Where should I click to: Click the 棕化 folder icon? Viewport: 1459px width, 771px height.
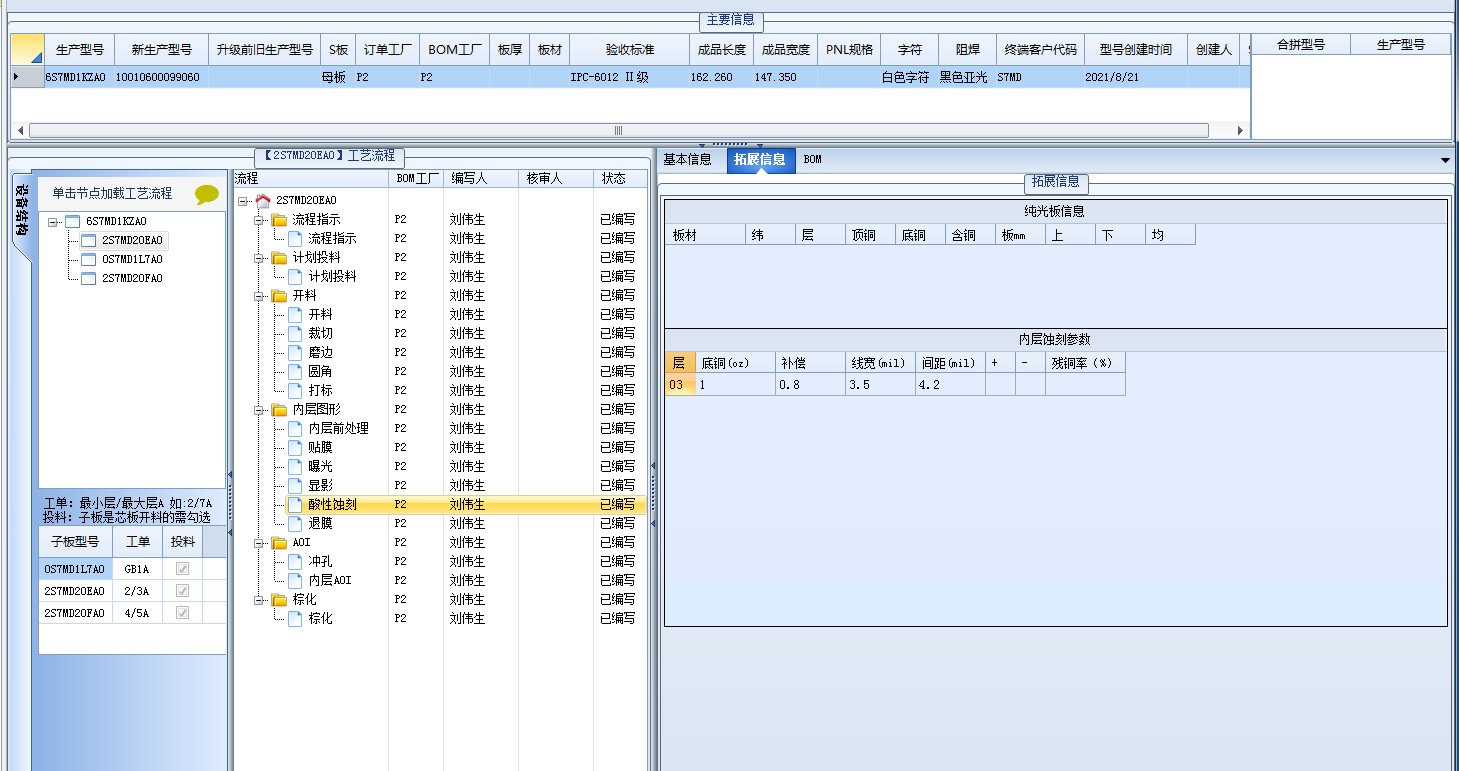click(x=279, y=600)
